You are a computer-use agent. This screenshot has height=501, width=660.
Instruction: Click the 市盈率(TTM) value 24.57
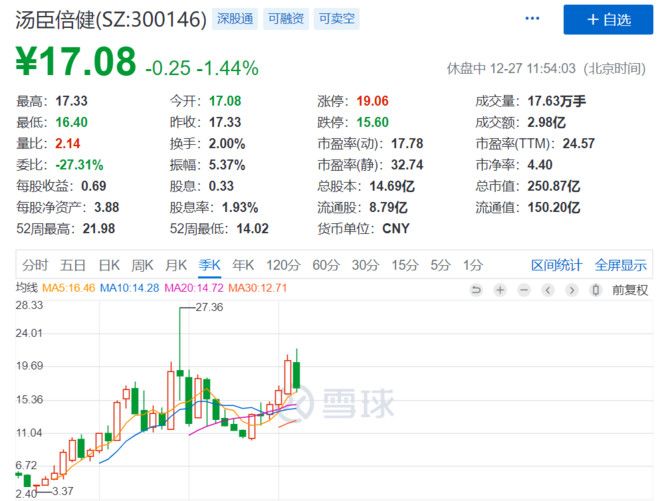[x=579, y=144]
